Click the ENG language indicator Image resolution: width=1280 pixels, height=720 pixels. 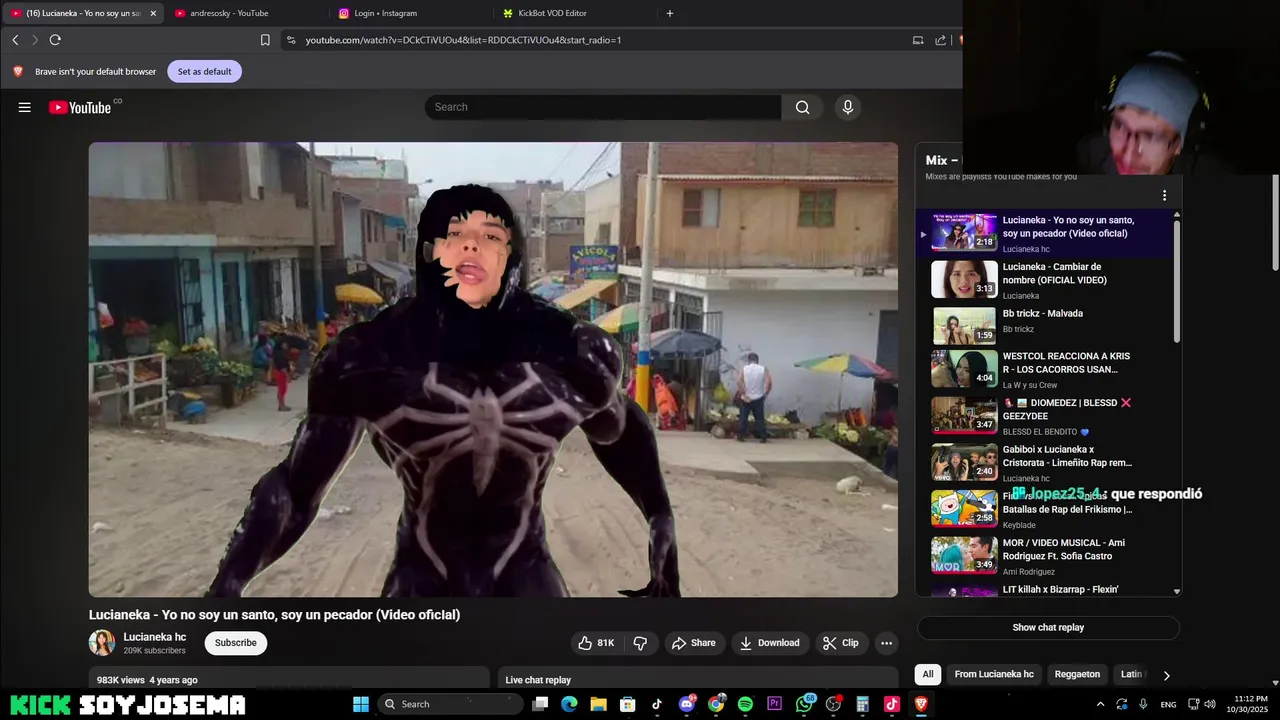(x=1168, y=705)
